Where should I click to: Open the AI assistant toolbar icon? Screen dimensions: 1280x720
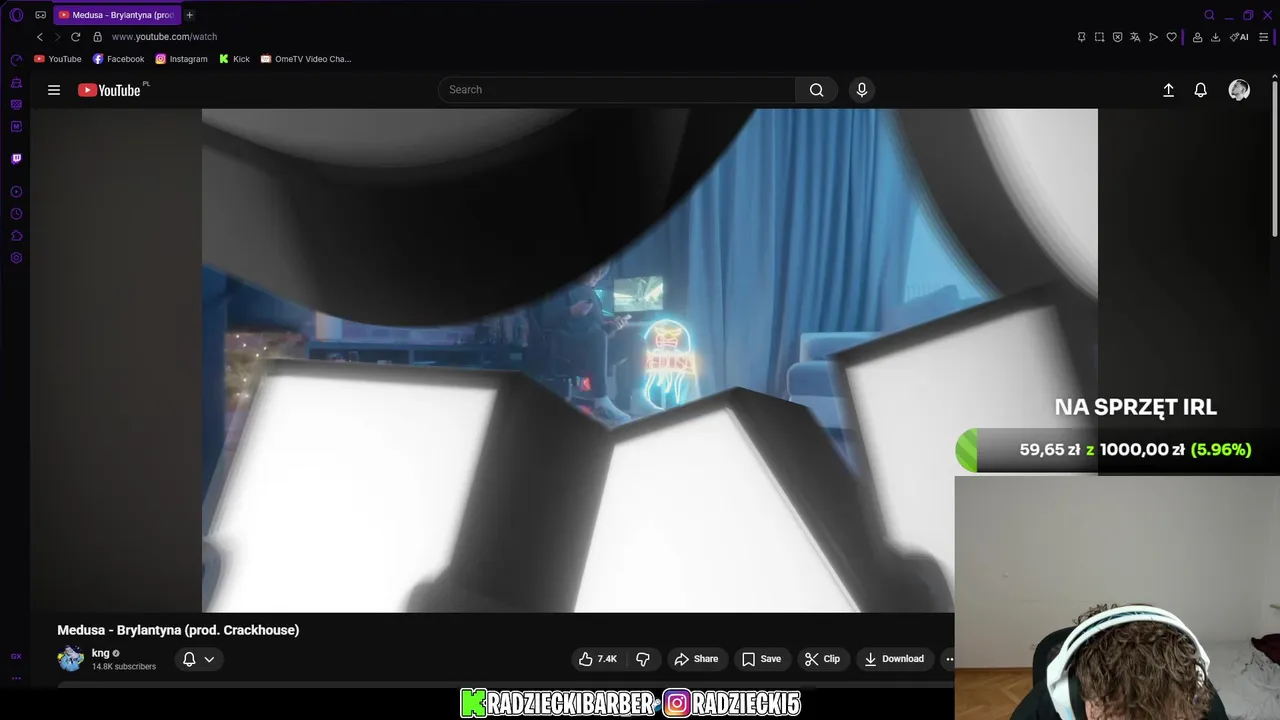coord(1240,37)
